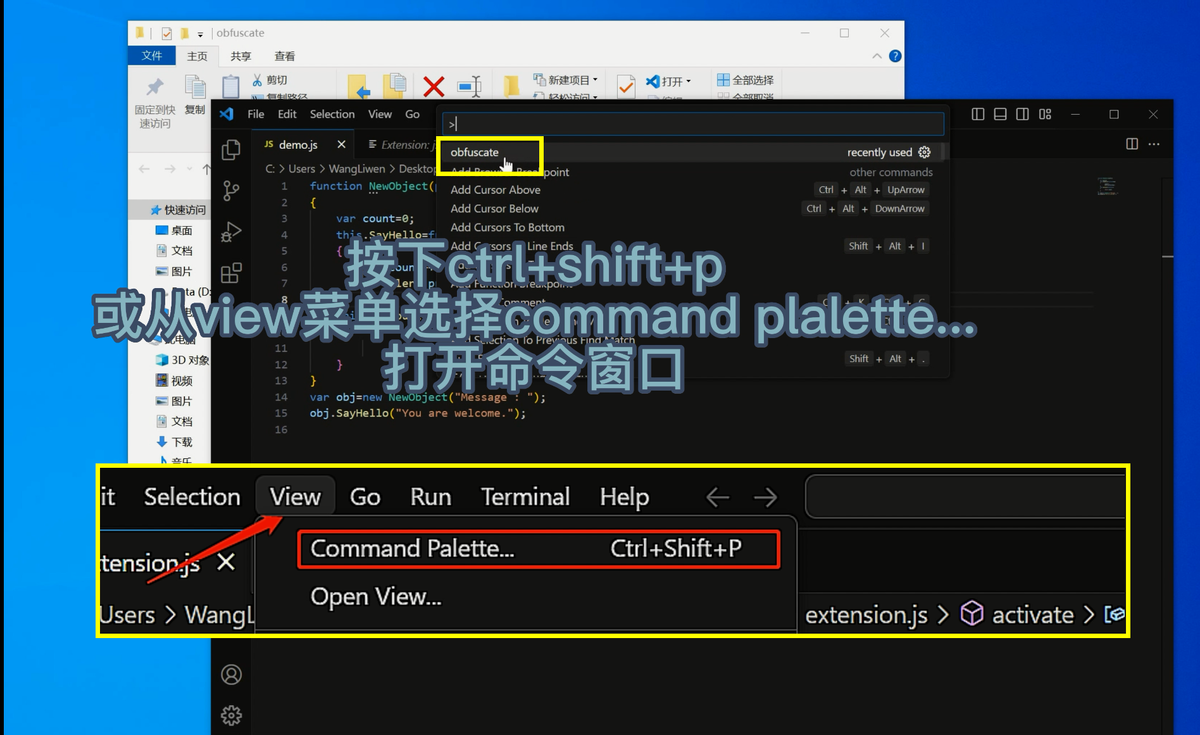Expand the Quick Access toolbar dropdown arrow
The height and width of the screenshot is (735, 1200).
pyautogui.click(x=199, y=33)
